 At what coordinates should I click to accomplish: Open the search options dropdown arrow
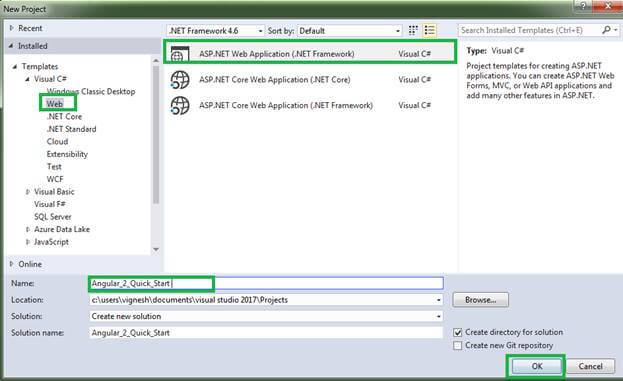coord(616,30)
